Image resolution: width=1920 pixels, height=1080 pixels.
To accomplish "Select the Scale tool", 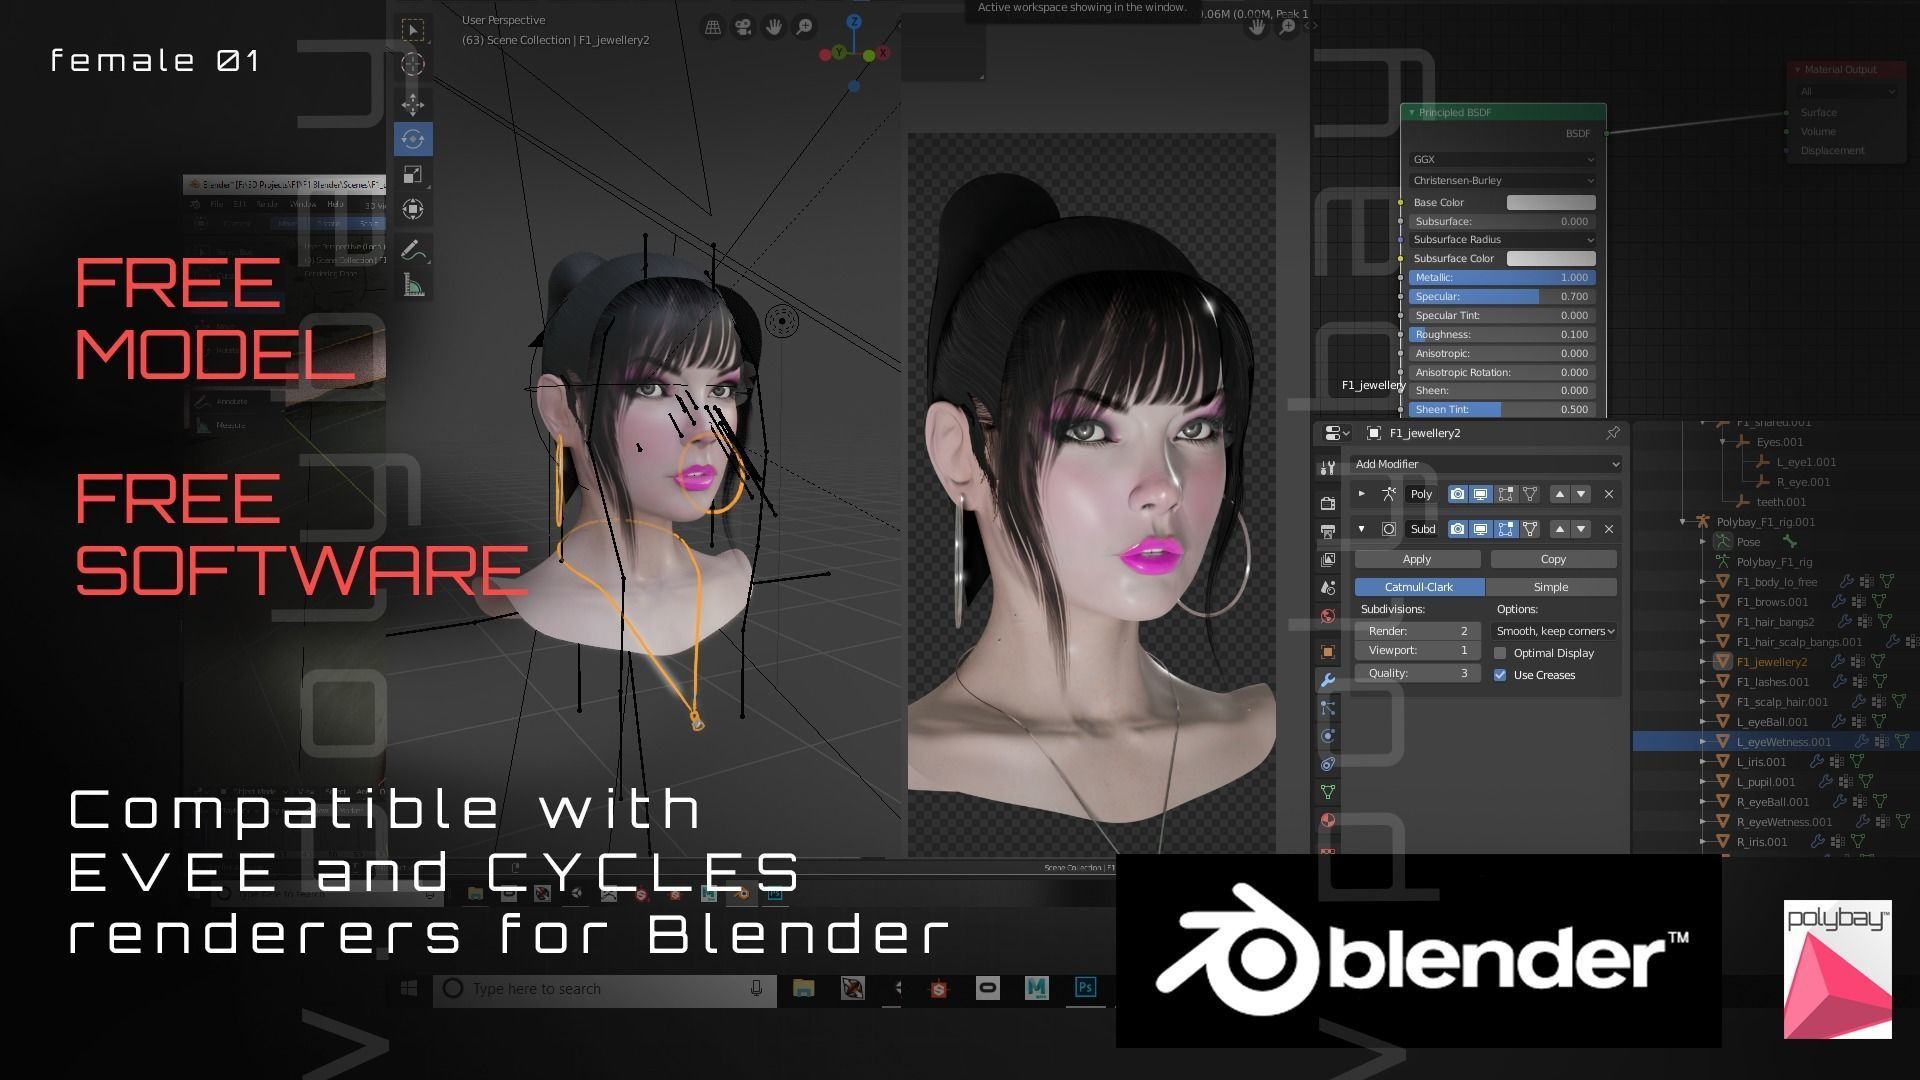I will (x=412, y=175).
